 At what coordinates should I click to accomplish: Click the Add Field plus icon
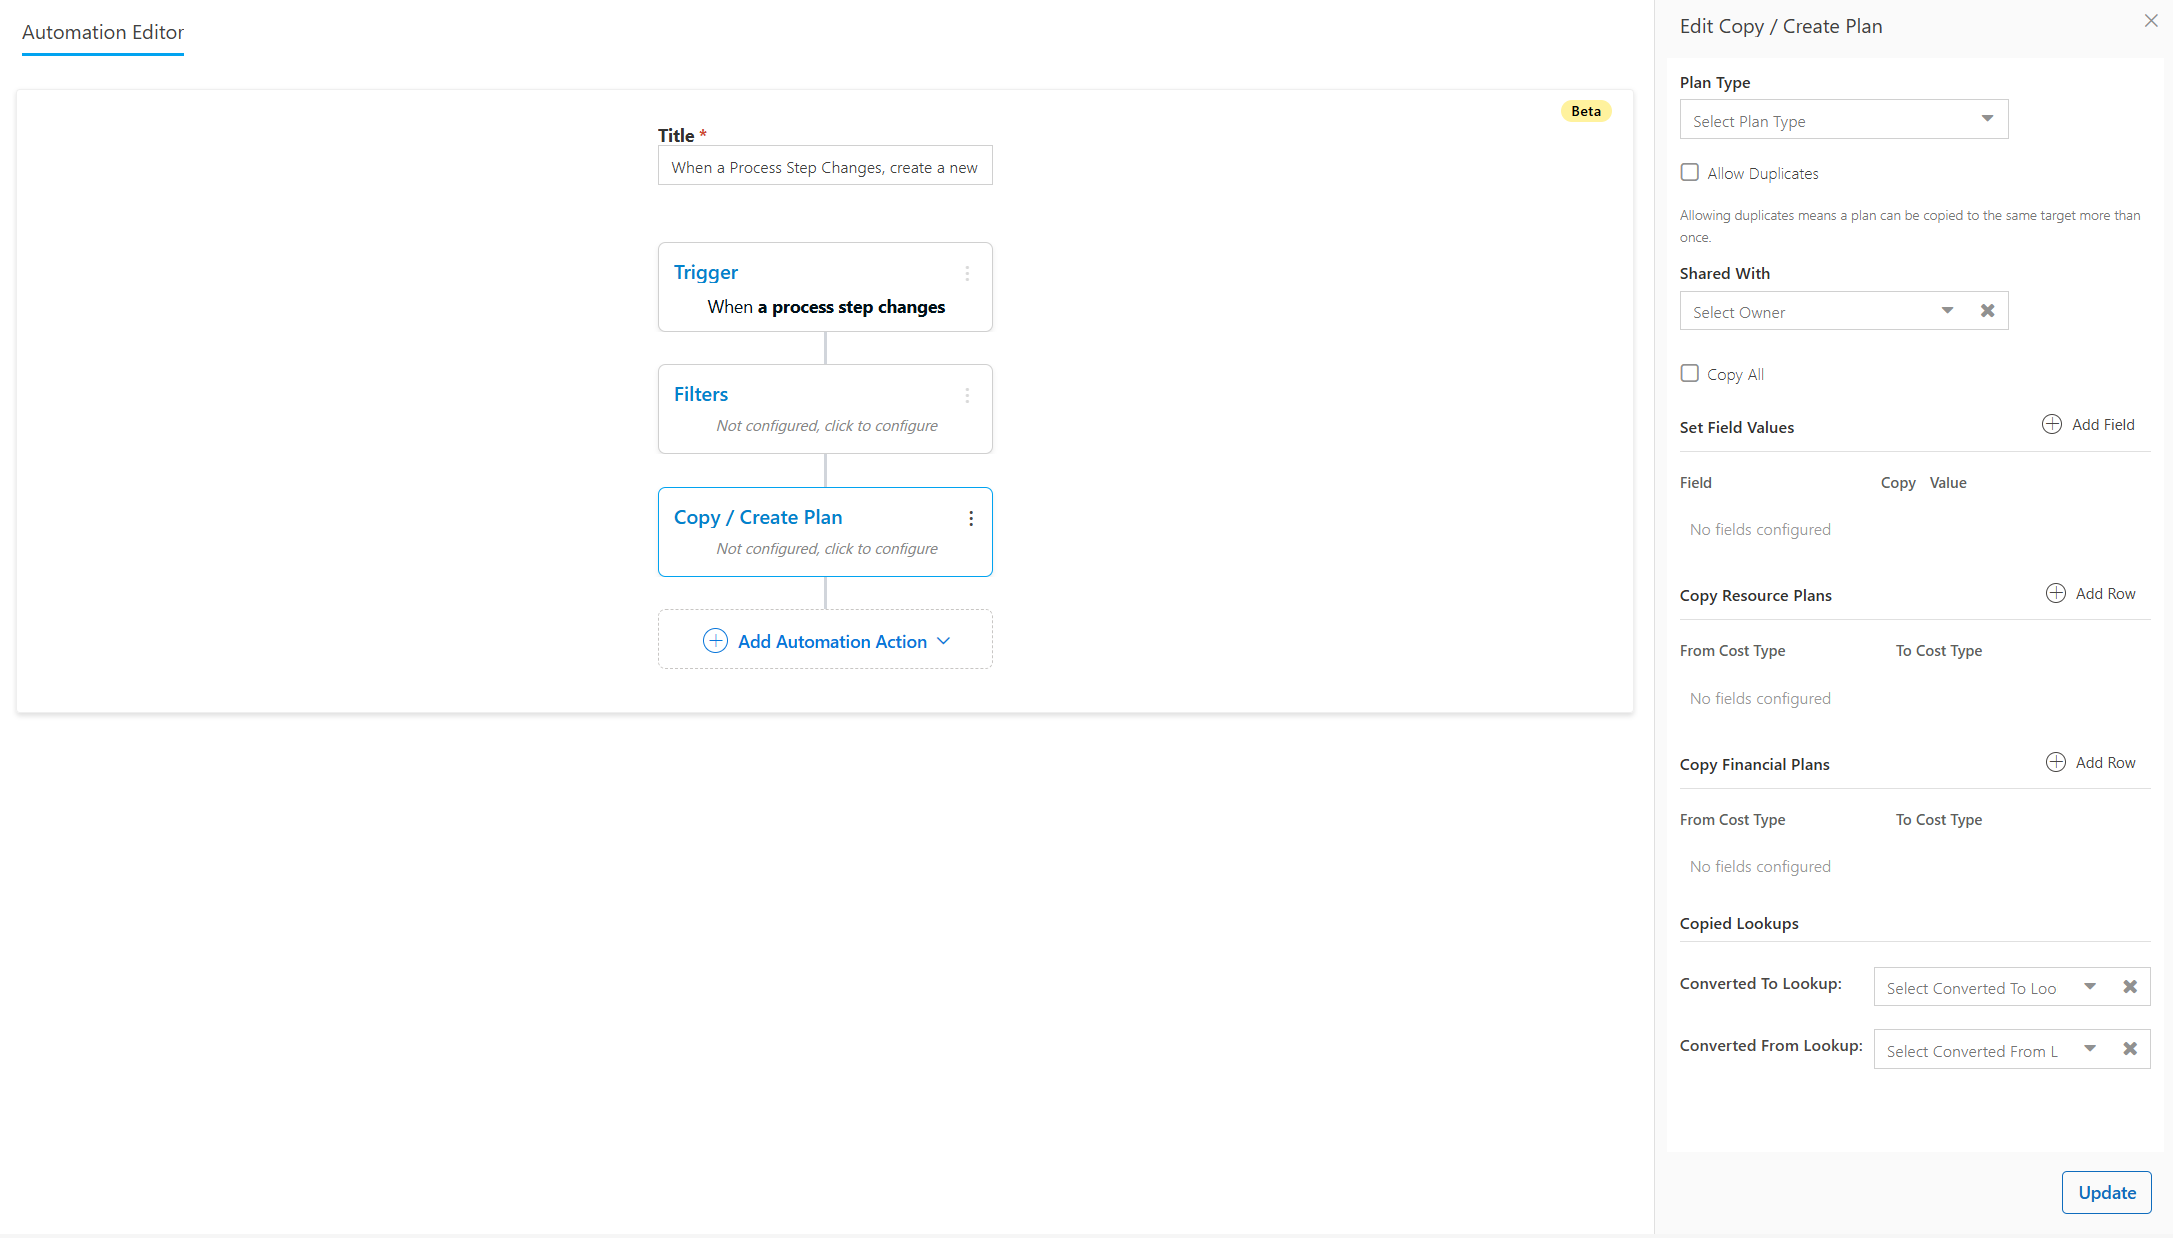point(2052,424)
